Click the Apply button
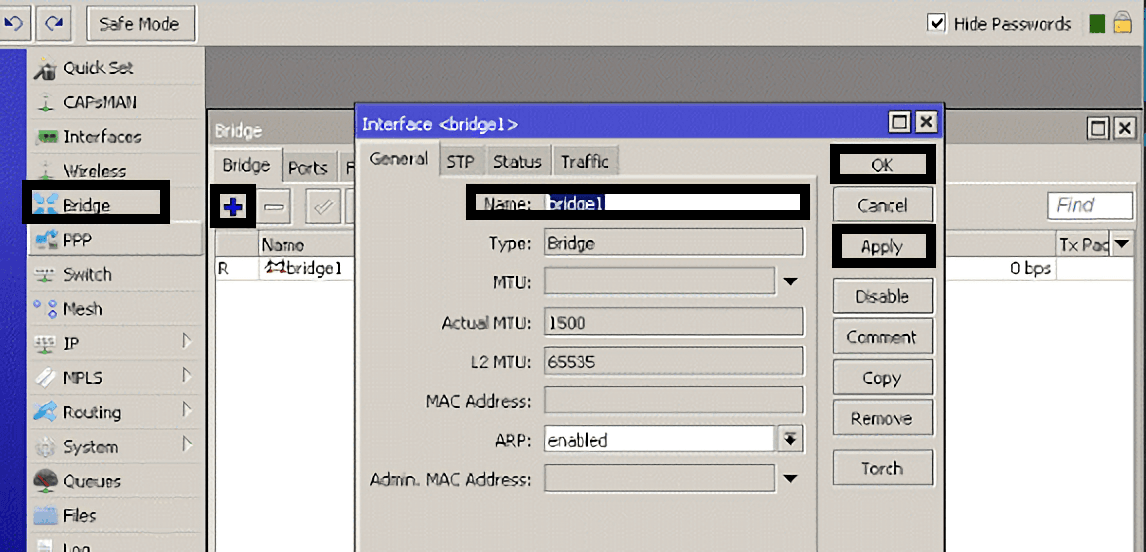The image size is (1146, 552). (x=882, y=246)
